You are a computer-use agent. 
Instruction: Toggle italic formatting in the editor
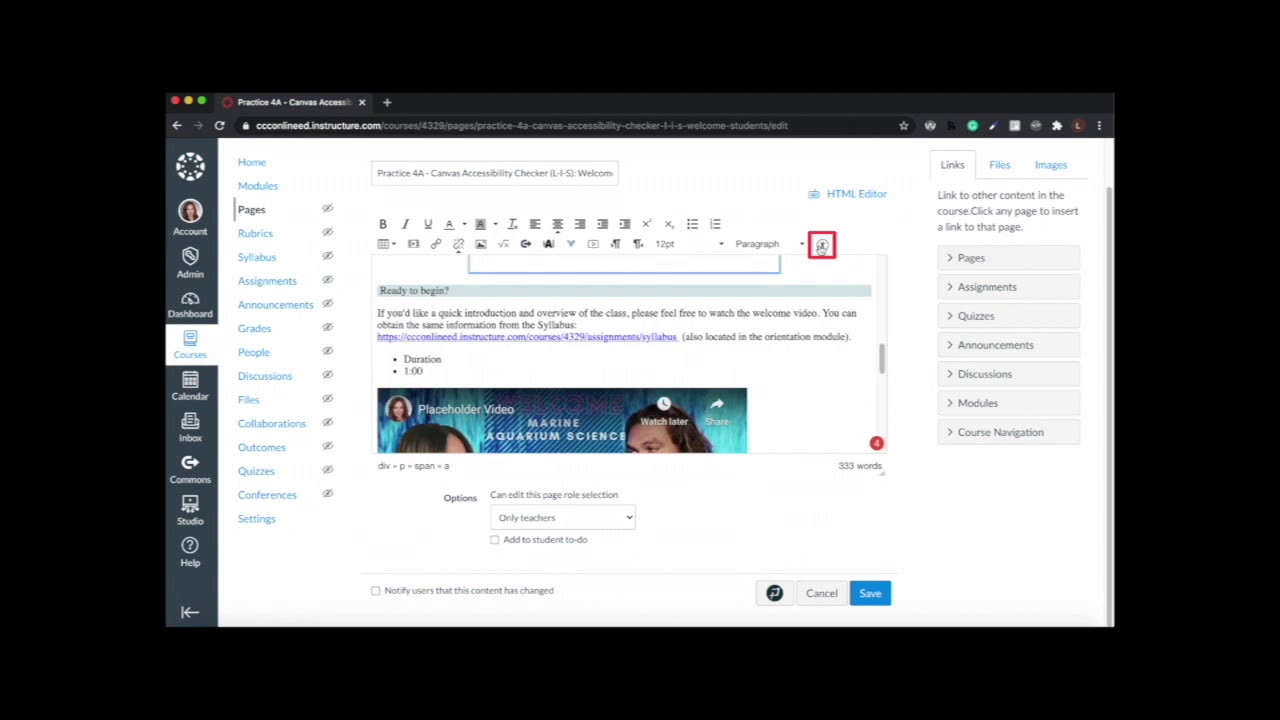[405, 224]
